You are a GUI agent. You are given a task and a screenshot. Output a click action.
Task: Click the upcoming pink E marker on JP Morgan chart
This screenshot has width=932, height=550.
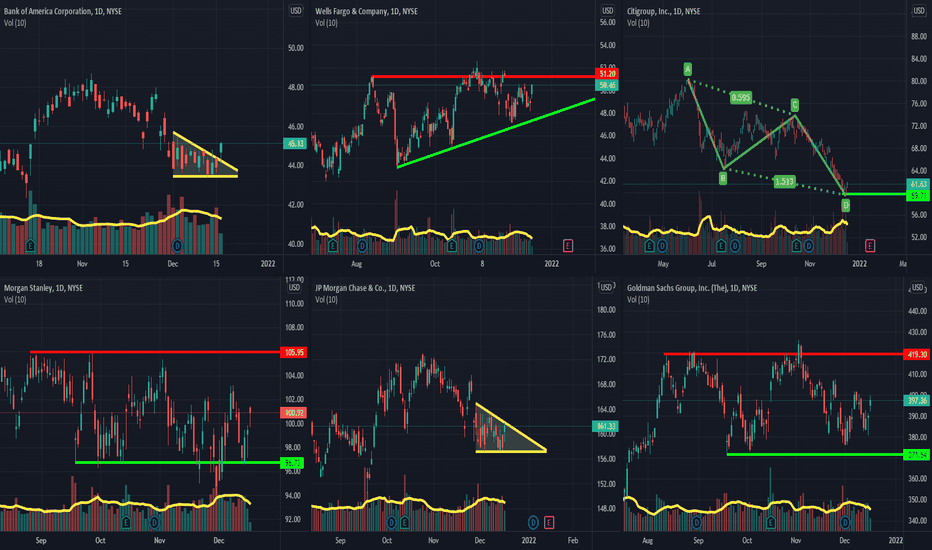[549, 522]
